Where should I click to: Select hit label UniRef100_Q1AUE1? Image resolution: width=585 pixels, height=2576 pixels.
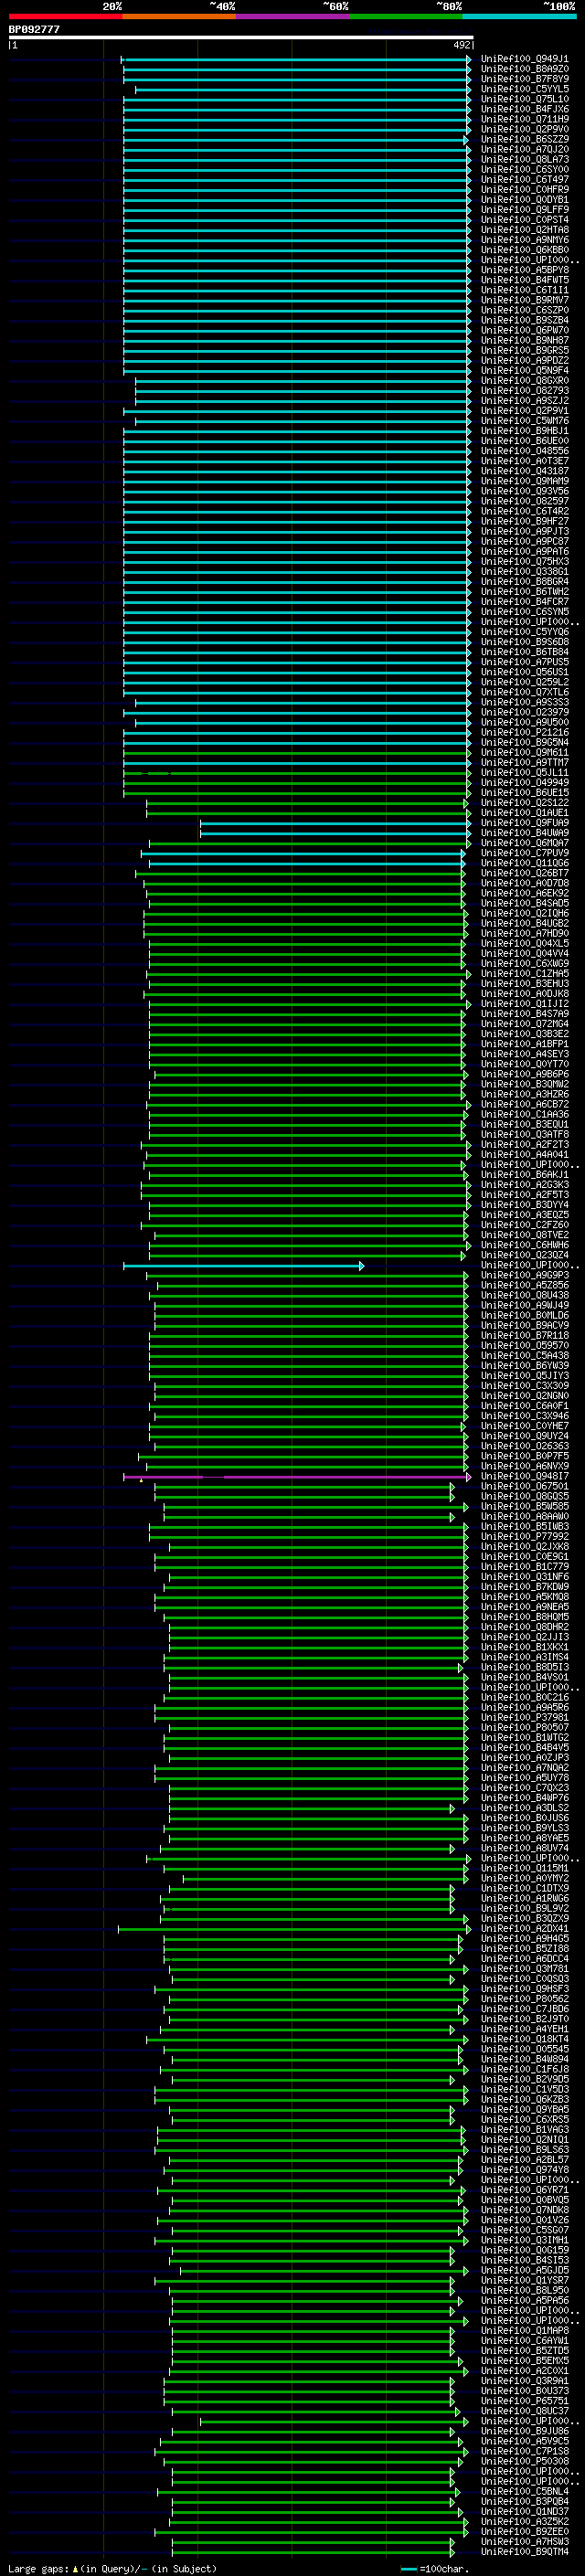pos(525,813)
